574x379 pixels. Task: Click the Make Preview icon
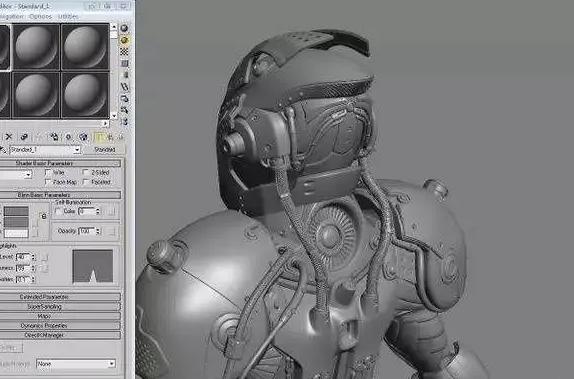click(x=124, y=87)
